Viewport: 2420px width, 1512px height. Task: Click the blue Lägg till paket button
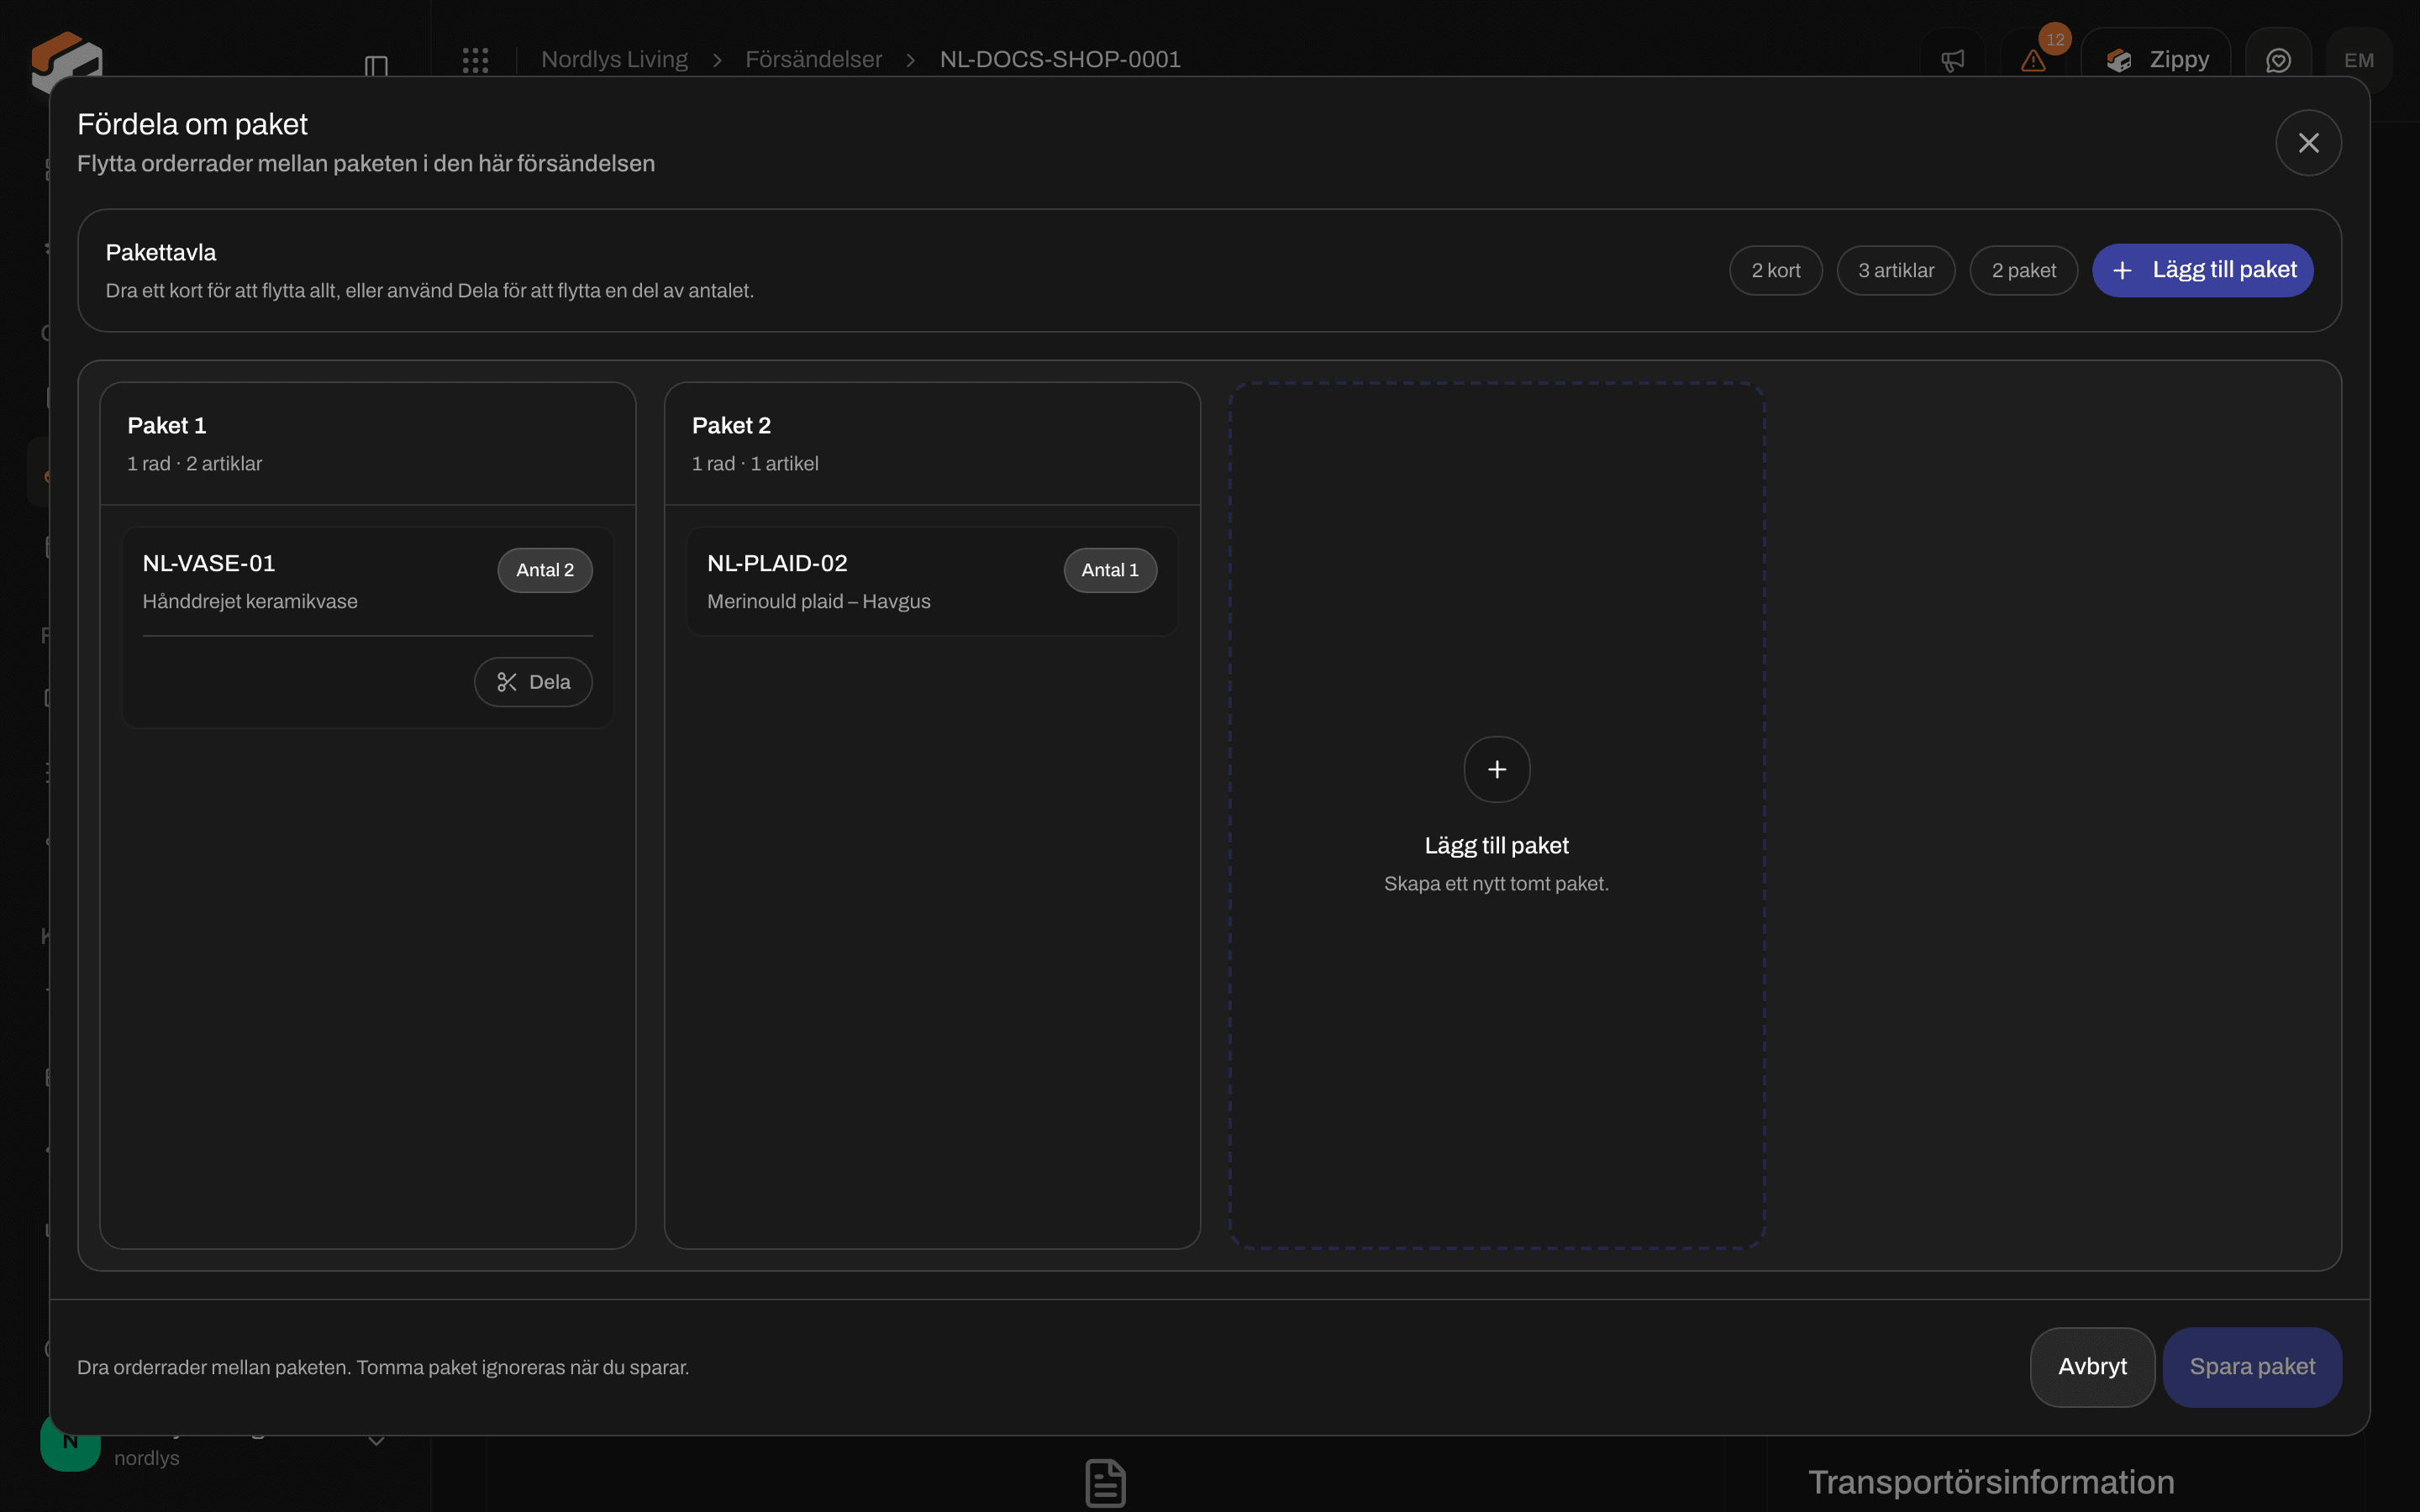[x=2202, y=270]
